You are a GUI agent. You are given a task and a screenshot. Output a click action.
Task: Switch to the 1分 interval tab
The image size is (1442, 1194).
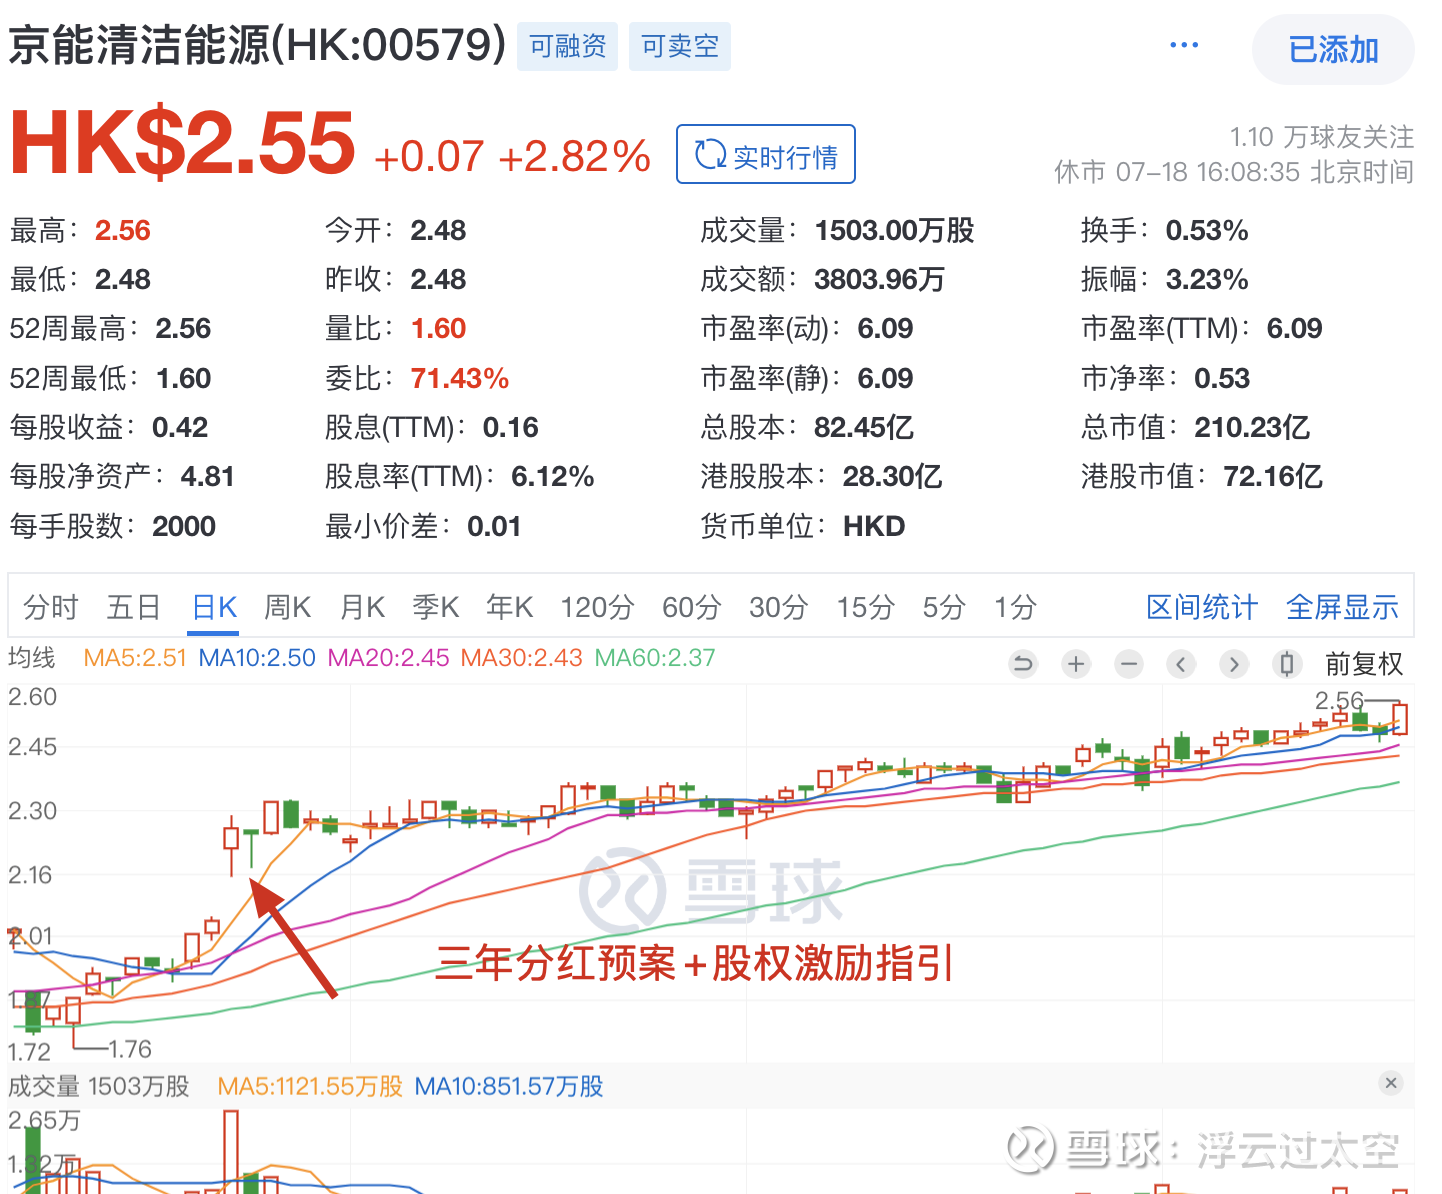[1016, 607]
